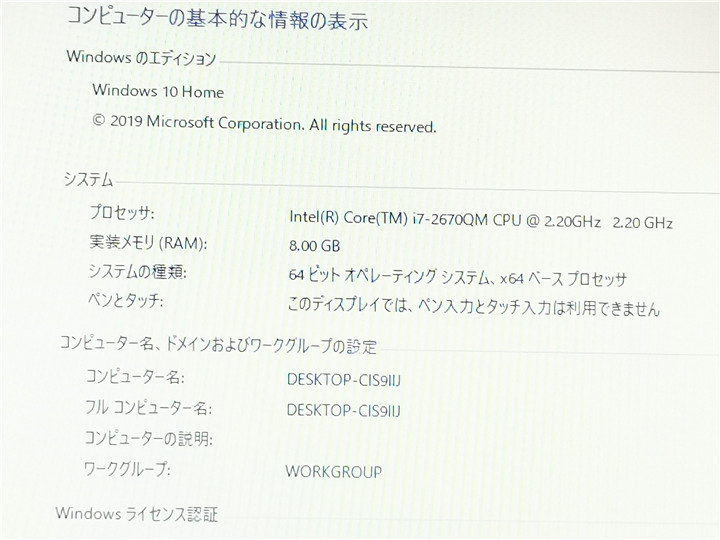Select the first DESKTOP-CIS9IIJ computer name value

[344, 380]
